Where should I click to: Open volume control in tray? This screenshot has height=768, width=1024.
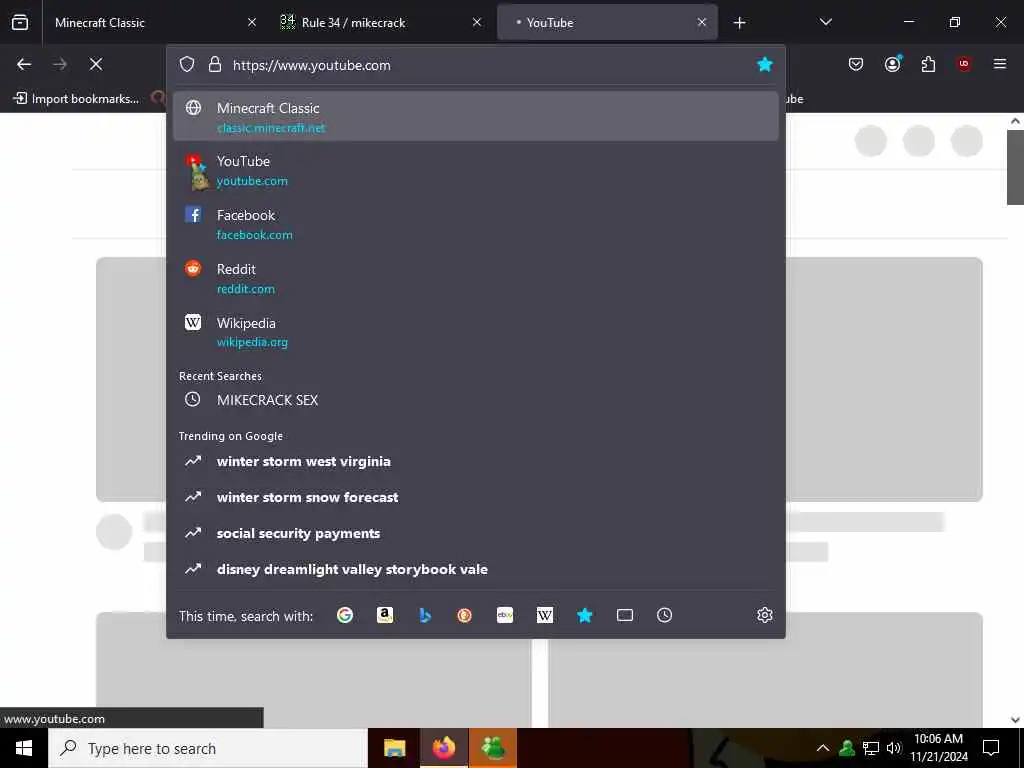point(893,748)
